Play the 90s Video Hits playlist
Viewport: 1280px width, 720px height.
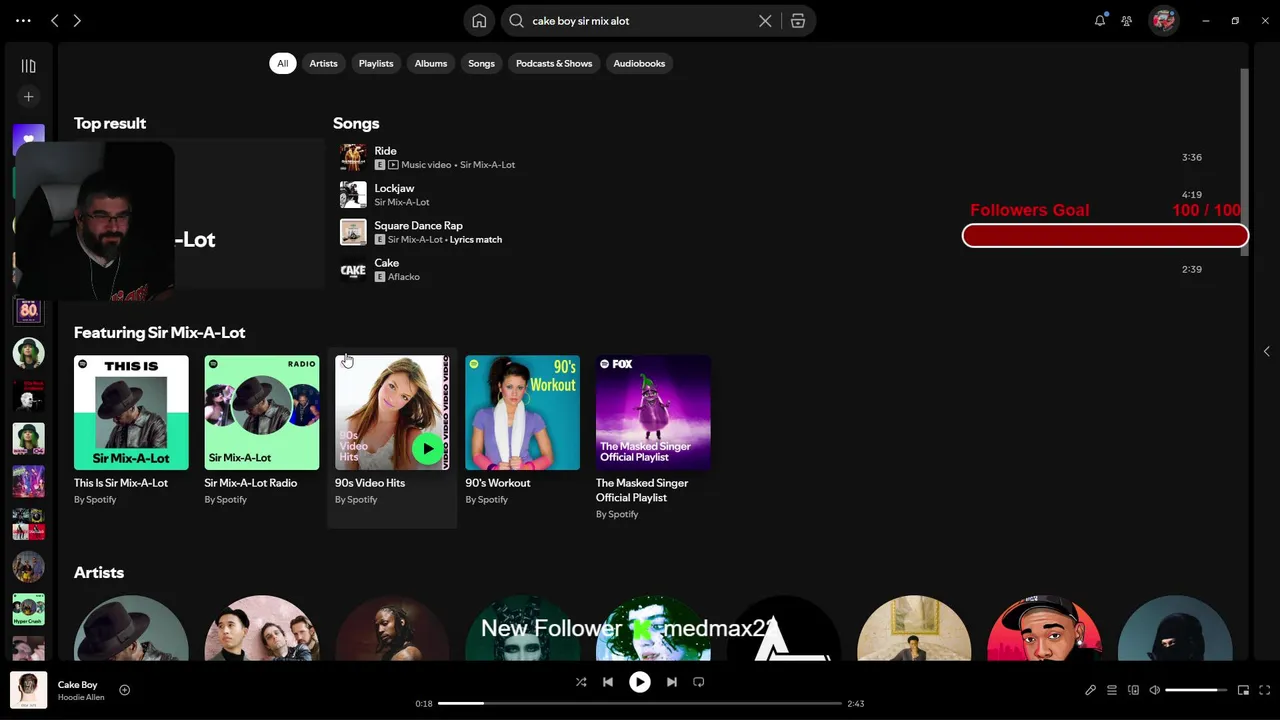428,448
